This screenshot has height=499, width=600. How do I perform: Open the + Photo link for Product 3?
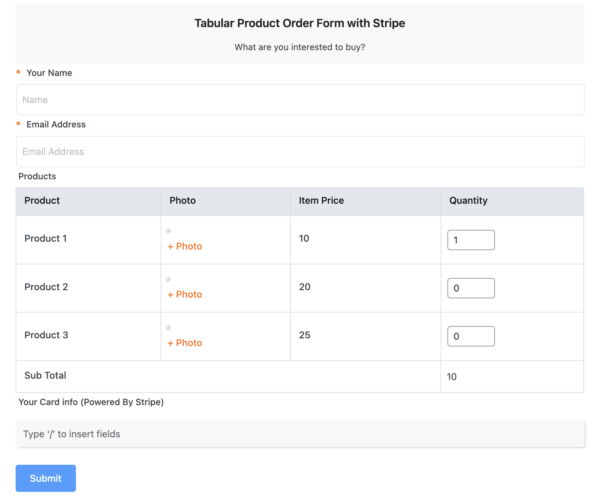184,343
